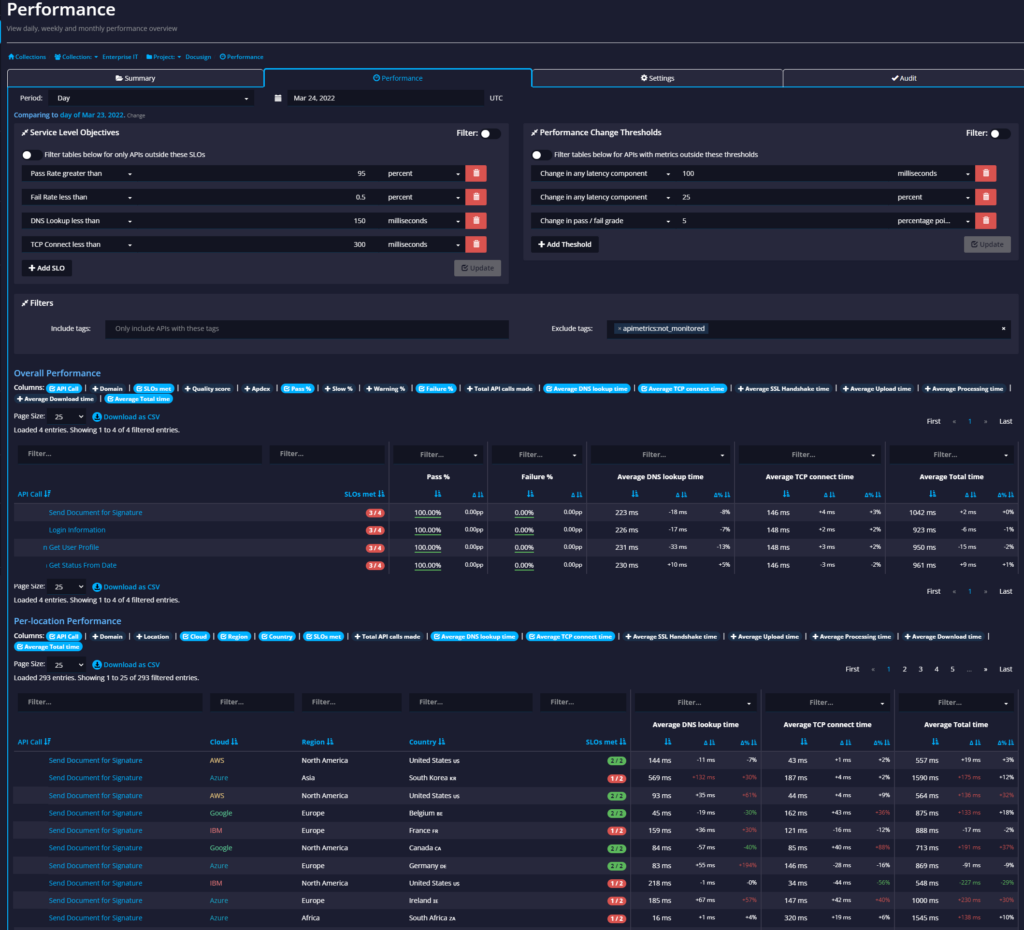Switch to the Audit tab
This screenshot has width=1024, height=930.
[904, 78]
